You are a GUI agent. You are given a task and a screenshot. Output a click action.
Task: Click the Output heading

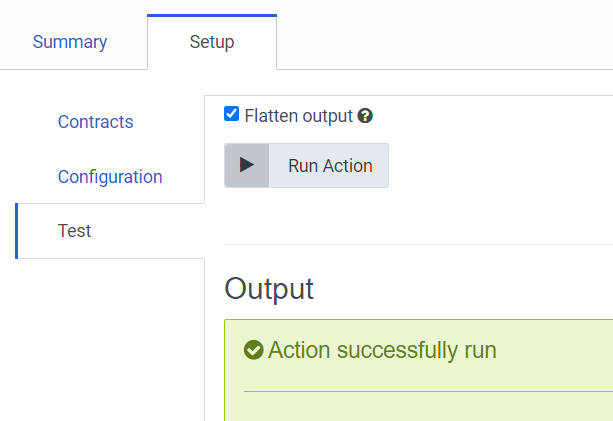269,289
